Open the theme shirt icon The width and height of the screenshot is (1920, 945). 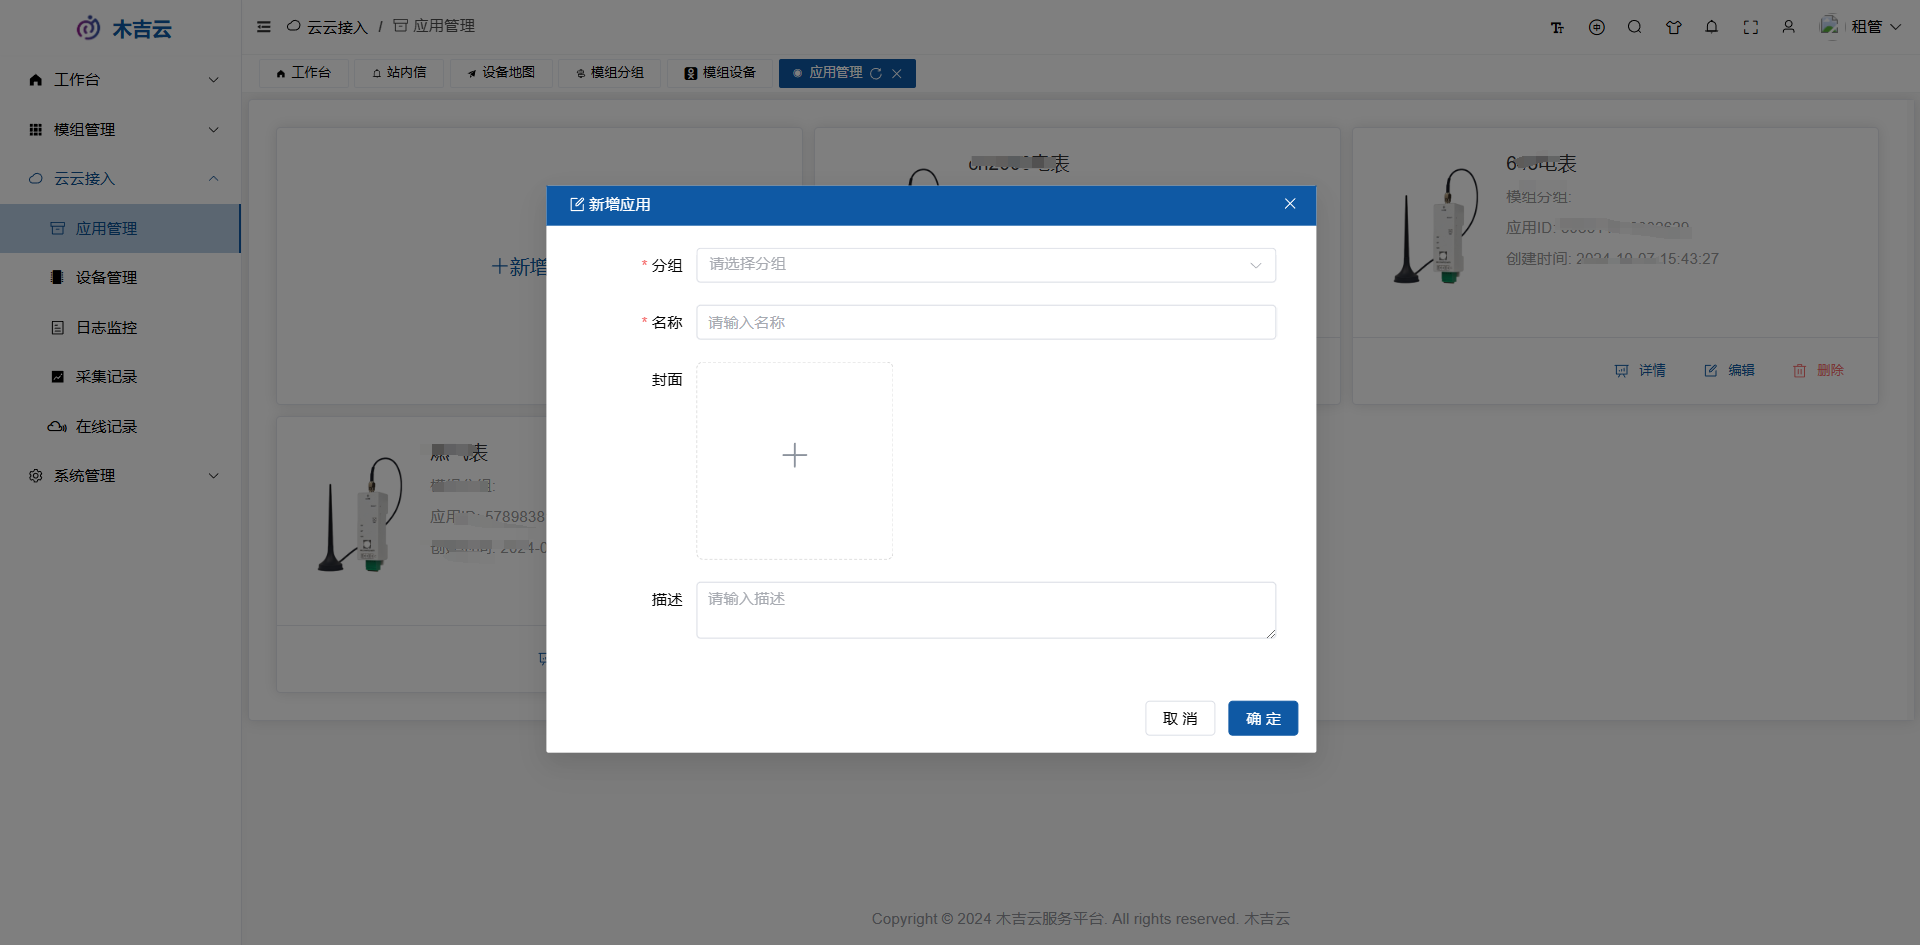1673,28
